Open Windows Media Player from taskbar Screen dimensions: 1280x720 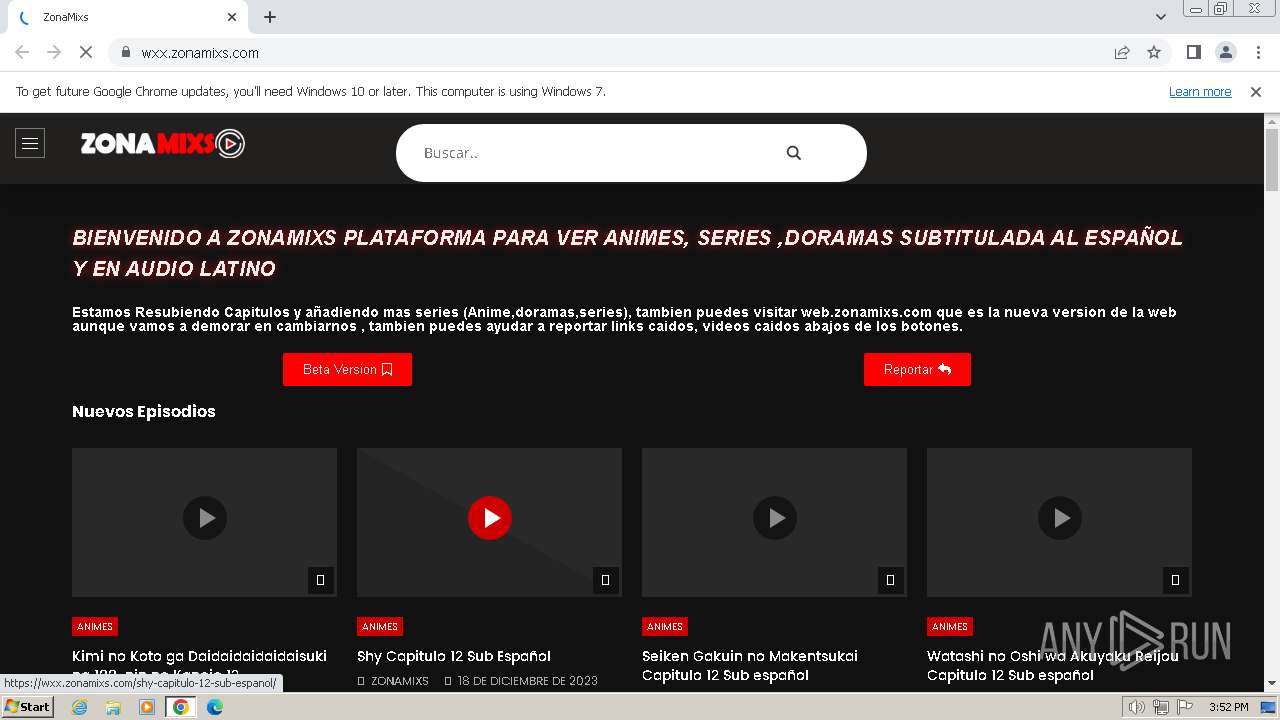[147, 707]
